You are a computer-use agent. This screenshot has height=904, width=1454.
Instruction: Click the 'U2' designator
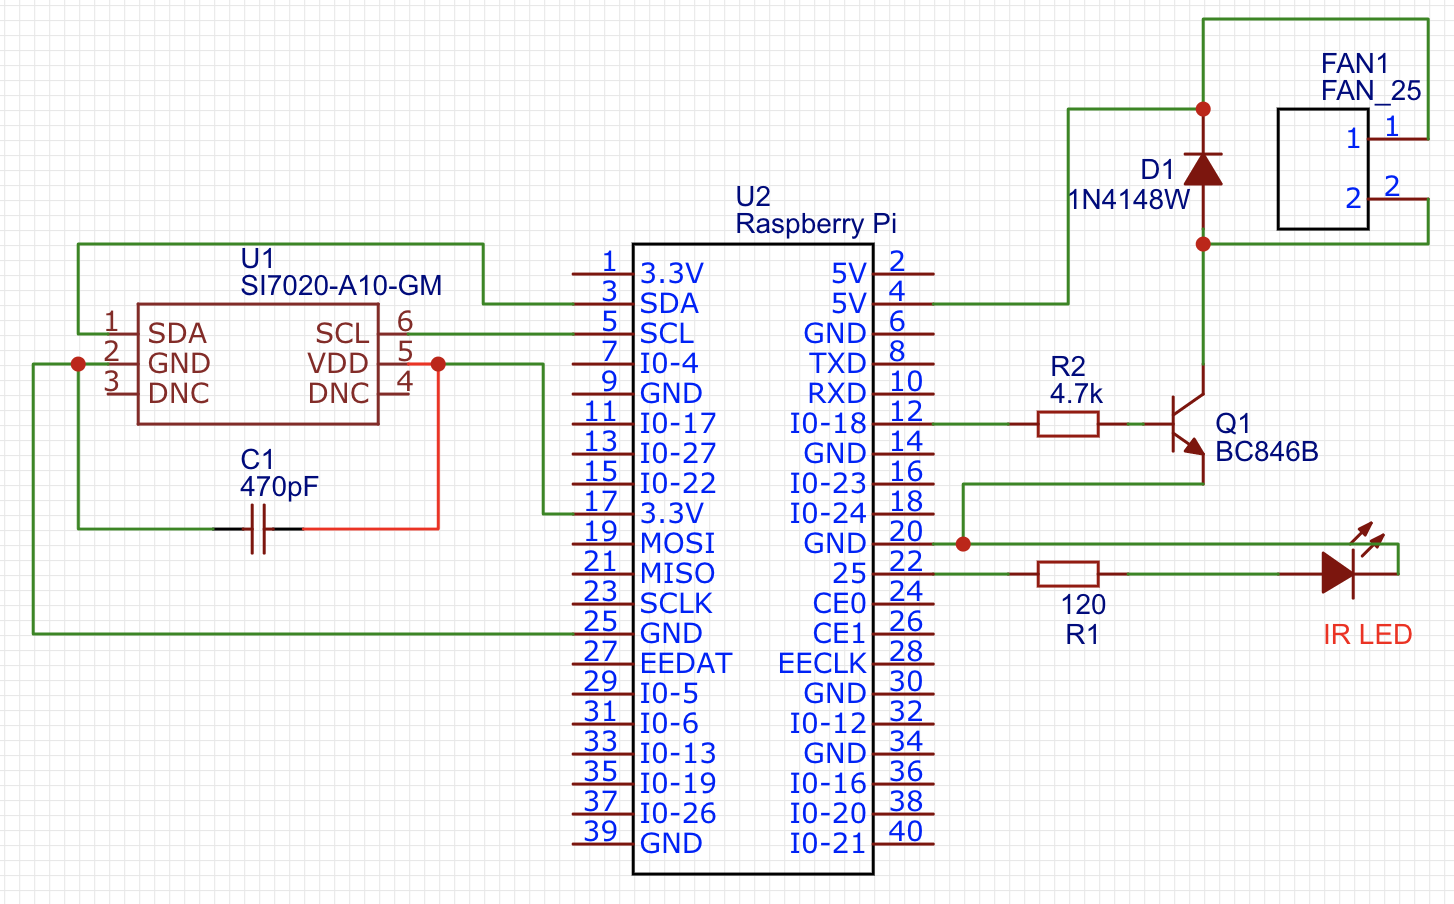click(x=753, y=196)
